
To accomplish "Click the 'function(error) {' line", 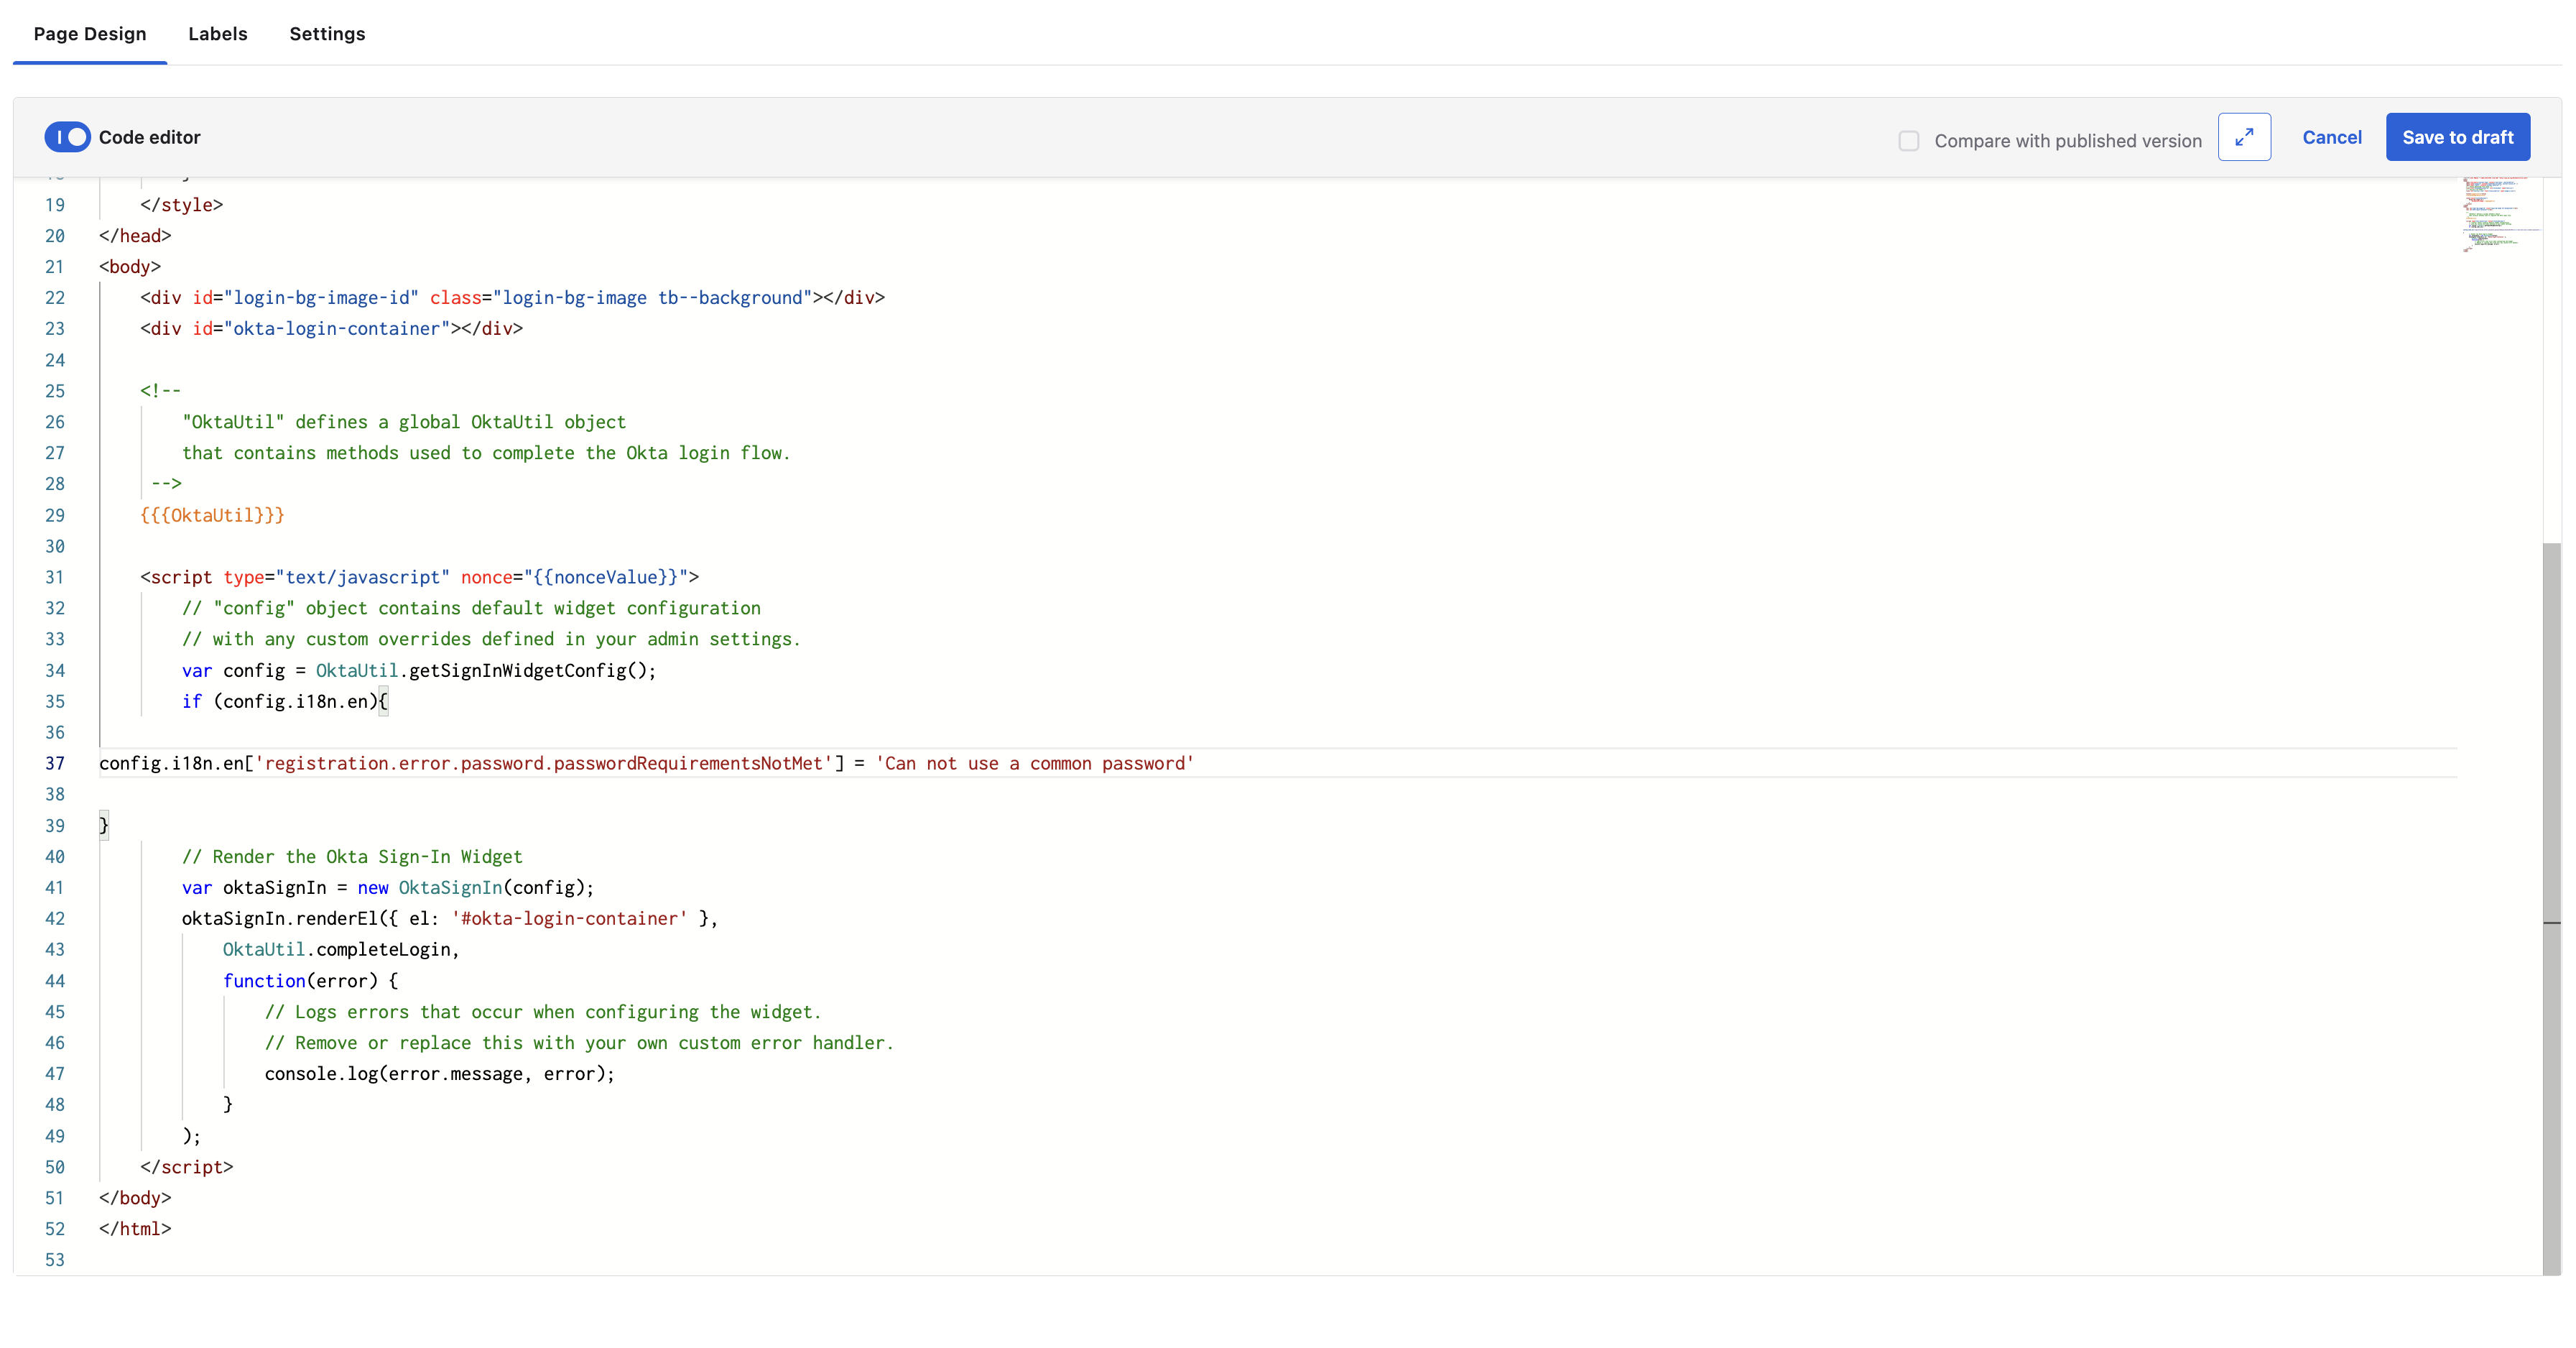I will [x=310, y=981].
